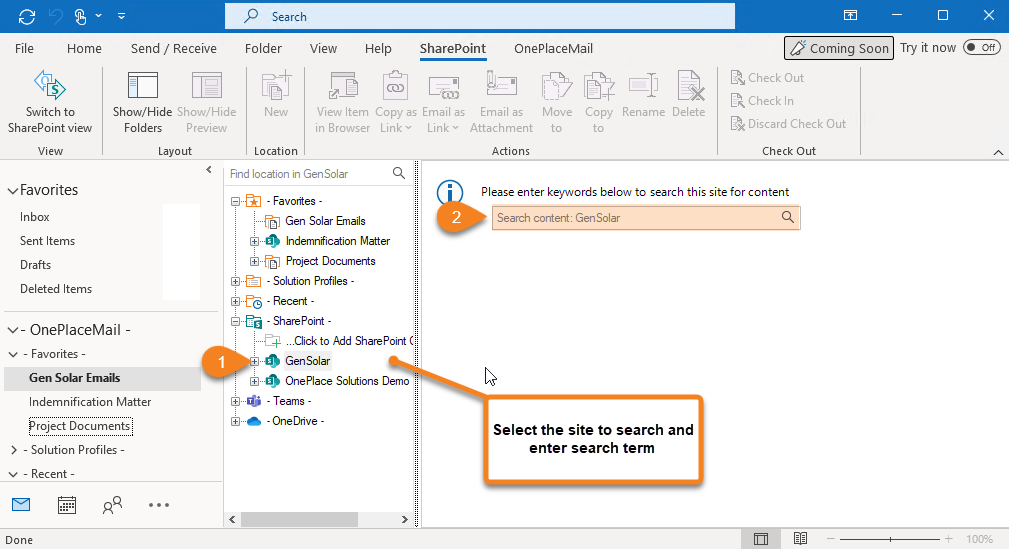Click more navigation options ellipsis
1009x549 pixels.
click(158, 505)
